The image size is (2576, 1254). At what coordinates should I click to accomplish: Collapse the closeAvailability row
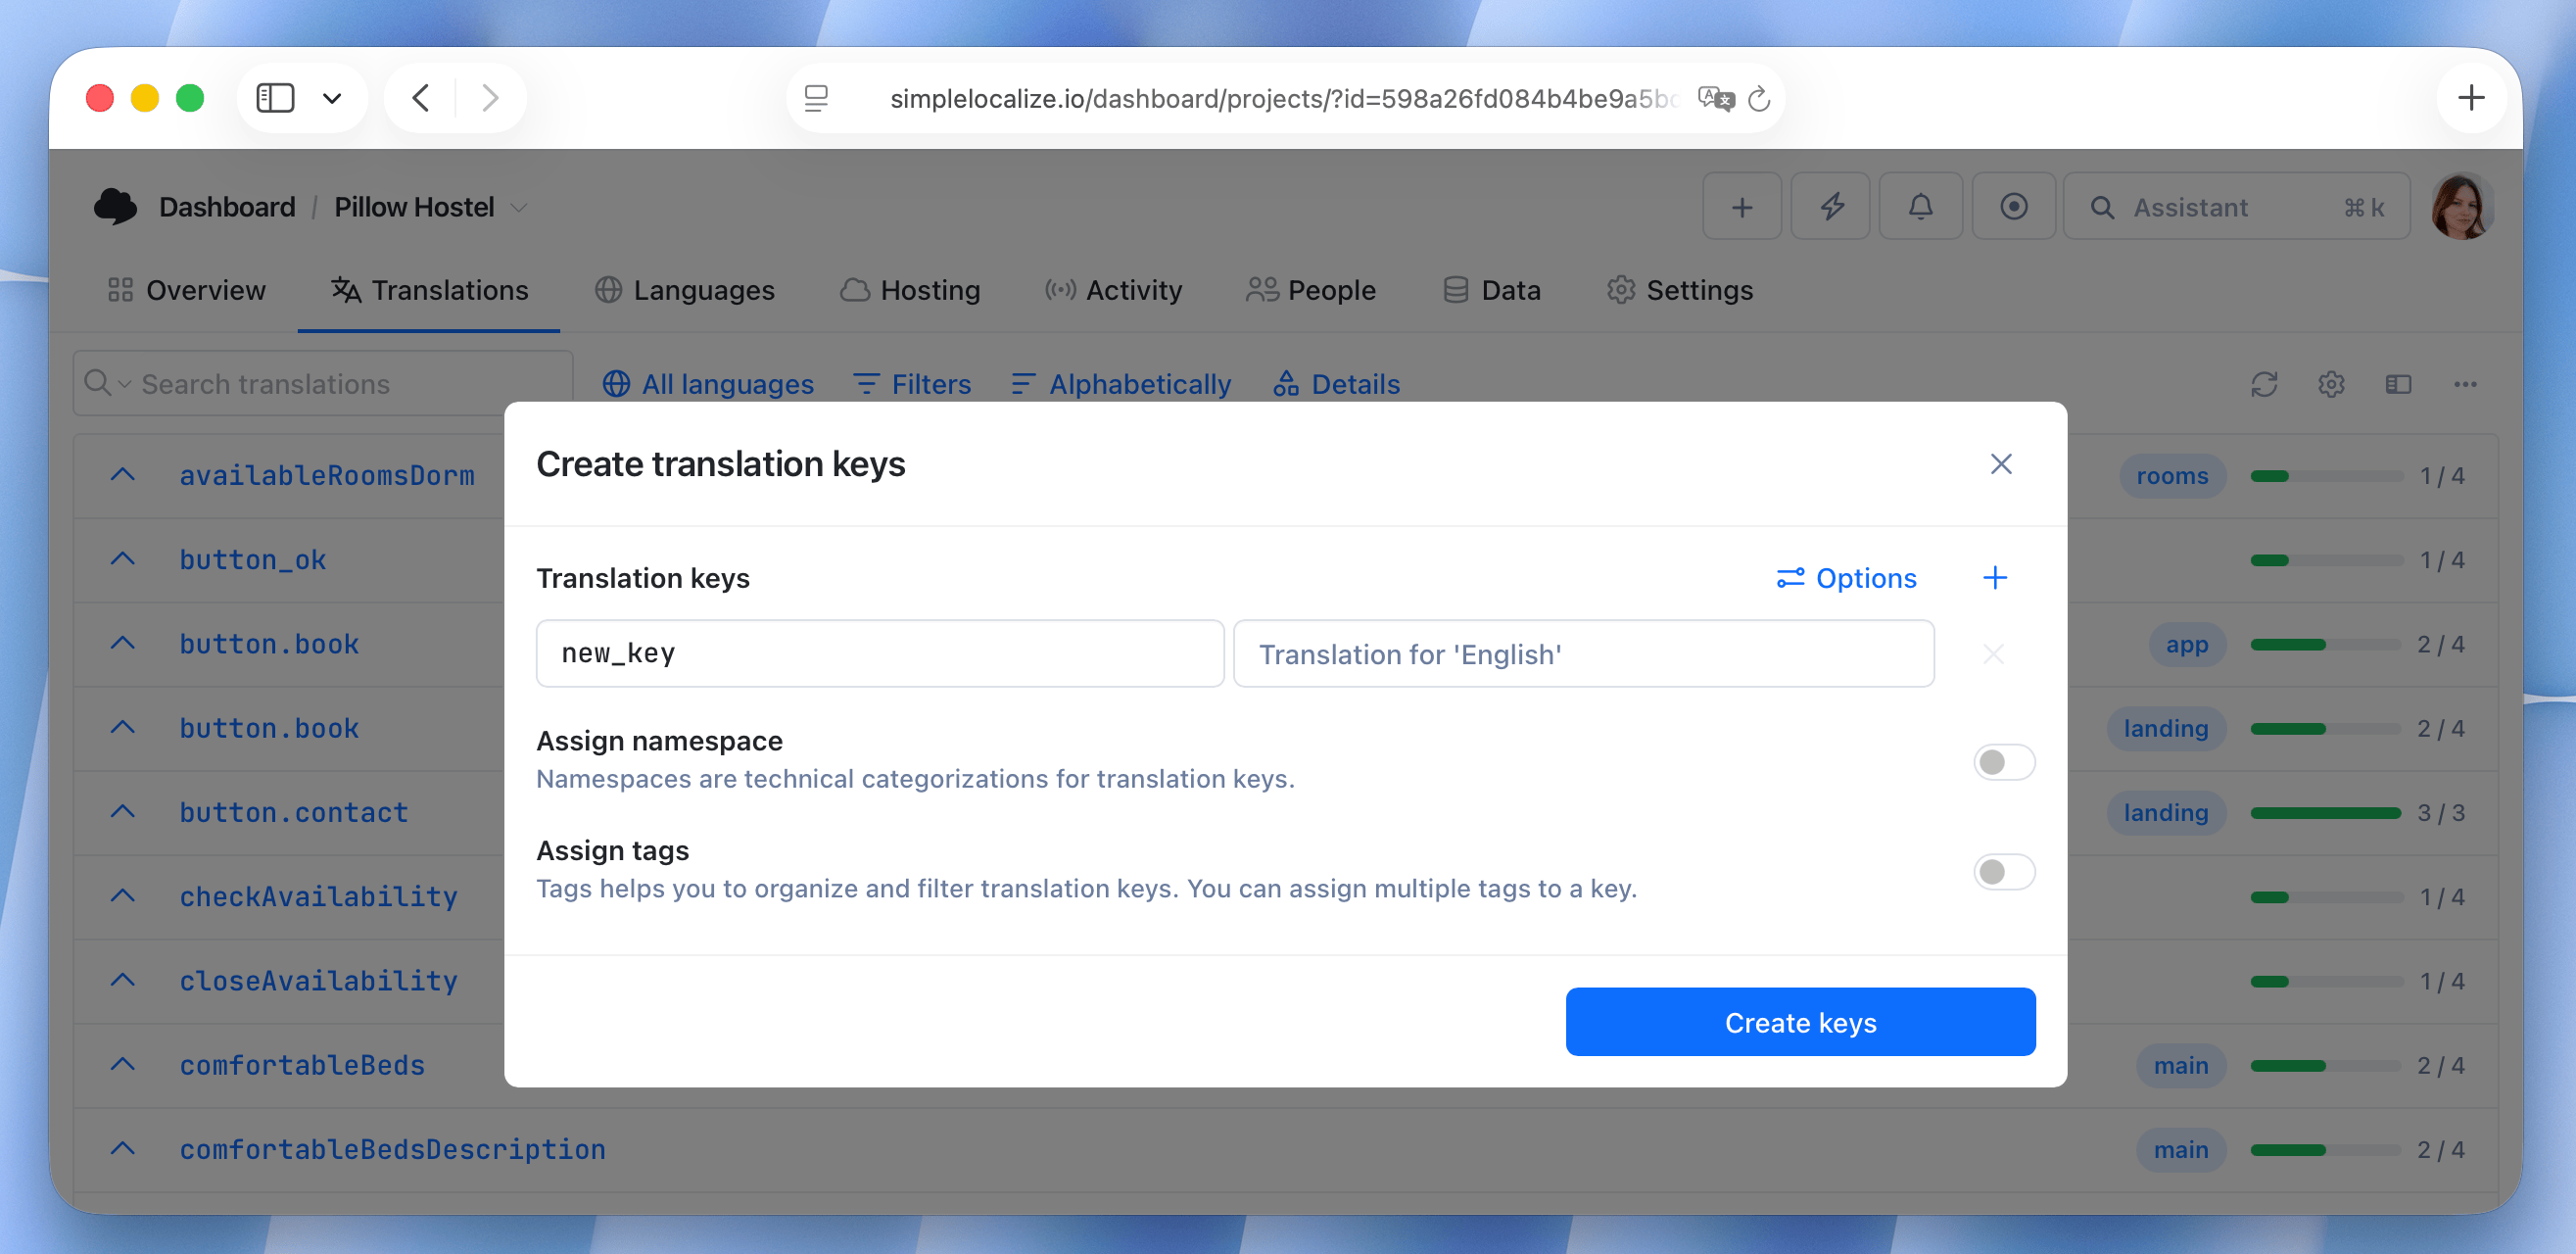122,980
